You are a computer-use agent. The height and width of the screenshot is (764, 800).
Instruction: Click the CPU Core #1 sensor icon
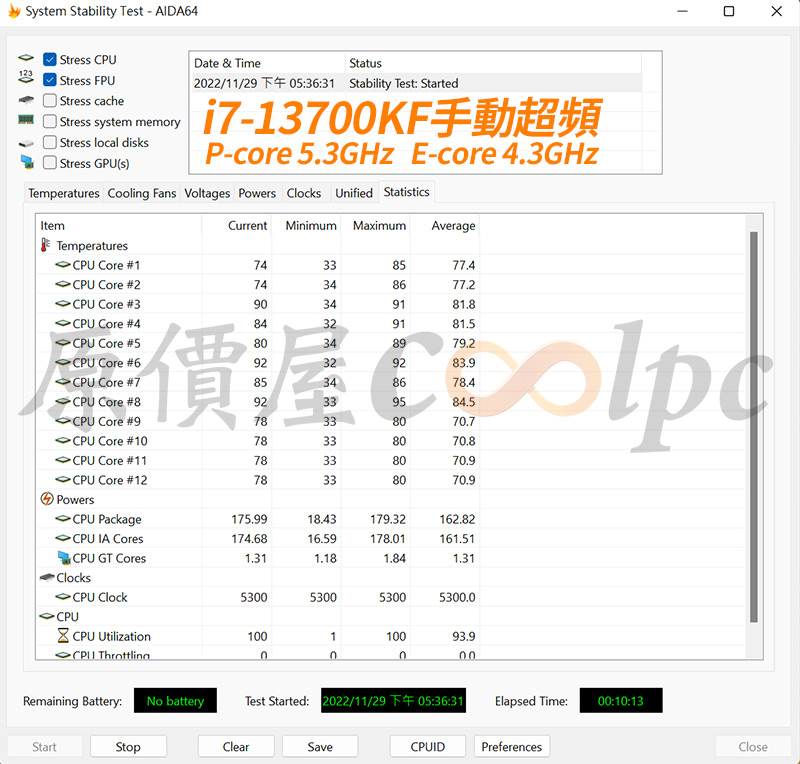[63, 264]
